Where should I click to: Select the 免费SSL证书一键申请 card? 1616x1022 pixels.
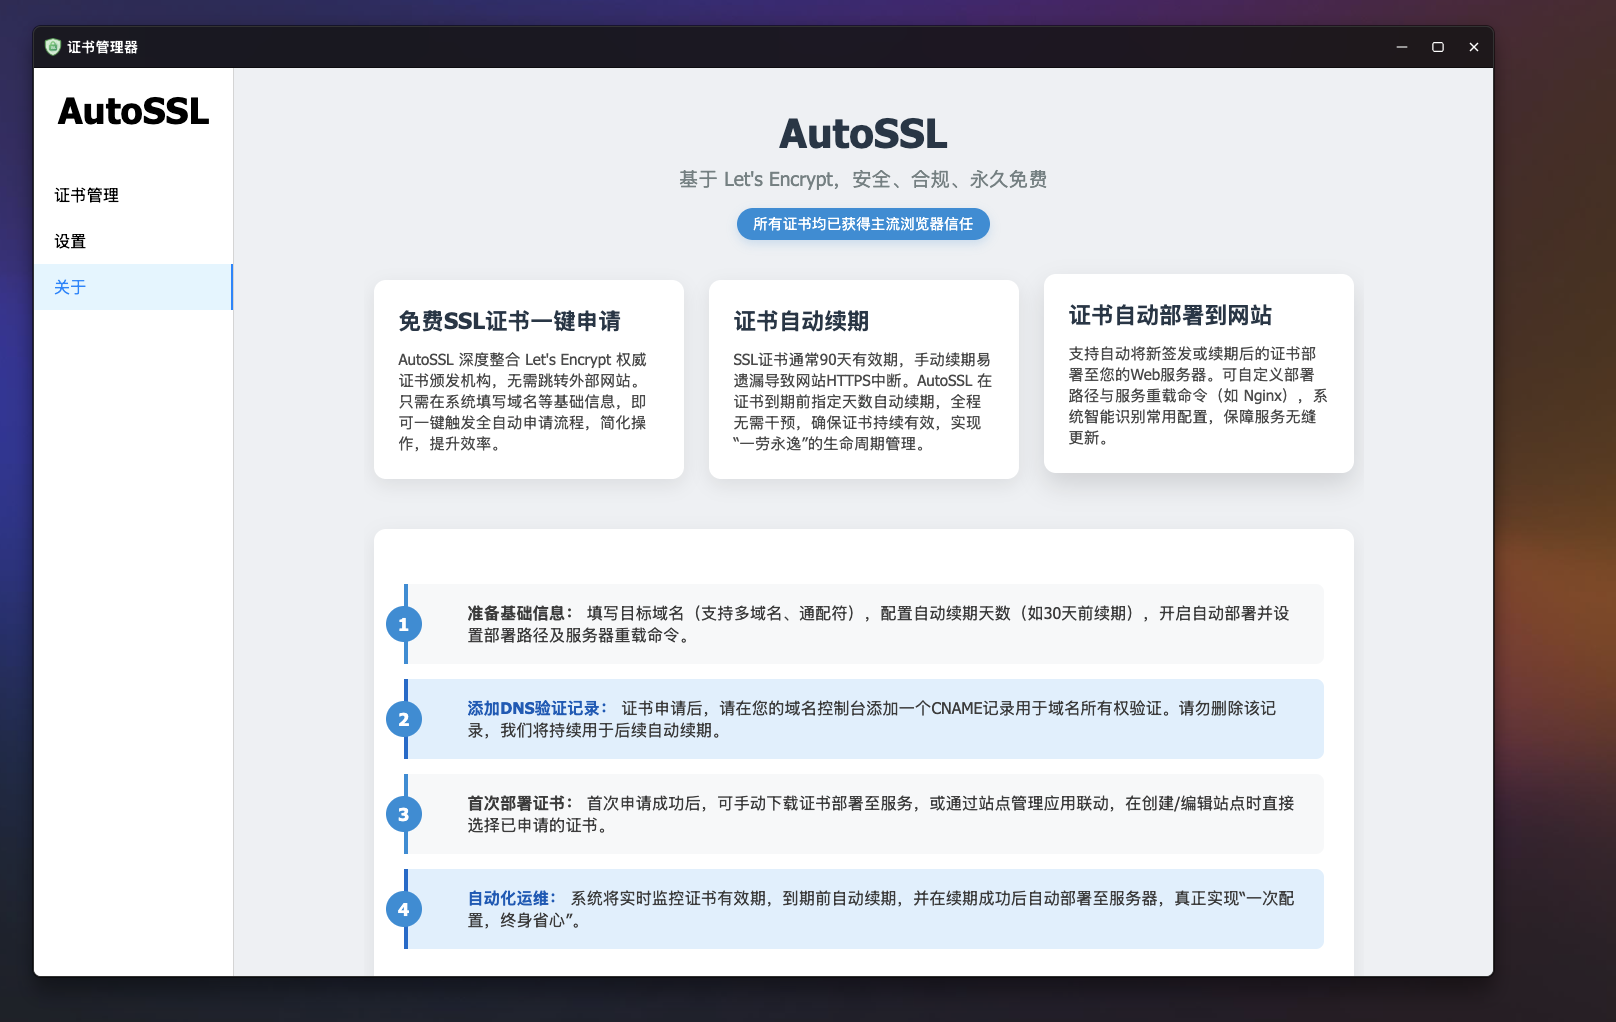pyautogui.click(x=529, y=379)
